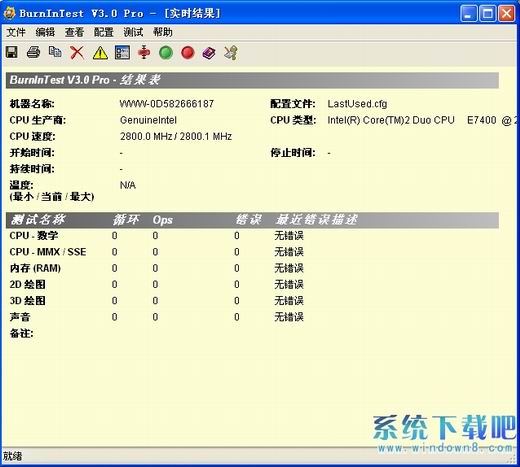Maximize the BurnInTest window

pyautogui.click(x=487, y=14)
